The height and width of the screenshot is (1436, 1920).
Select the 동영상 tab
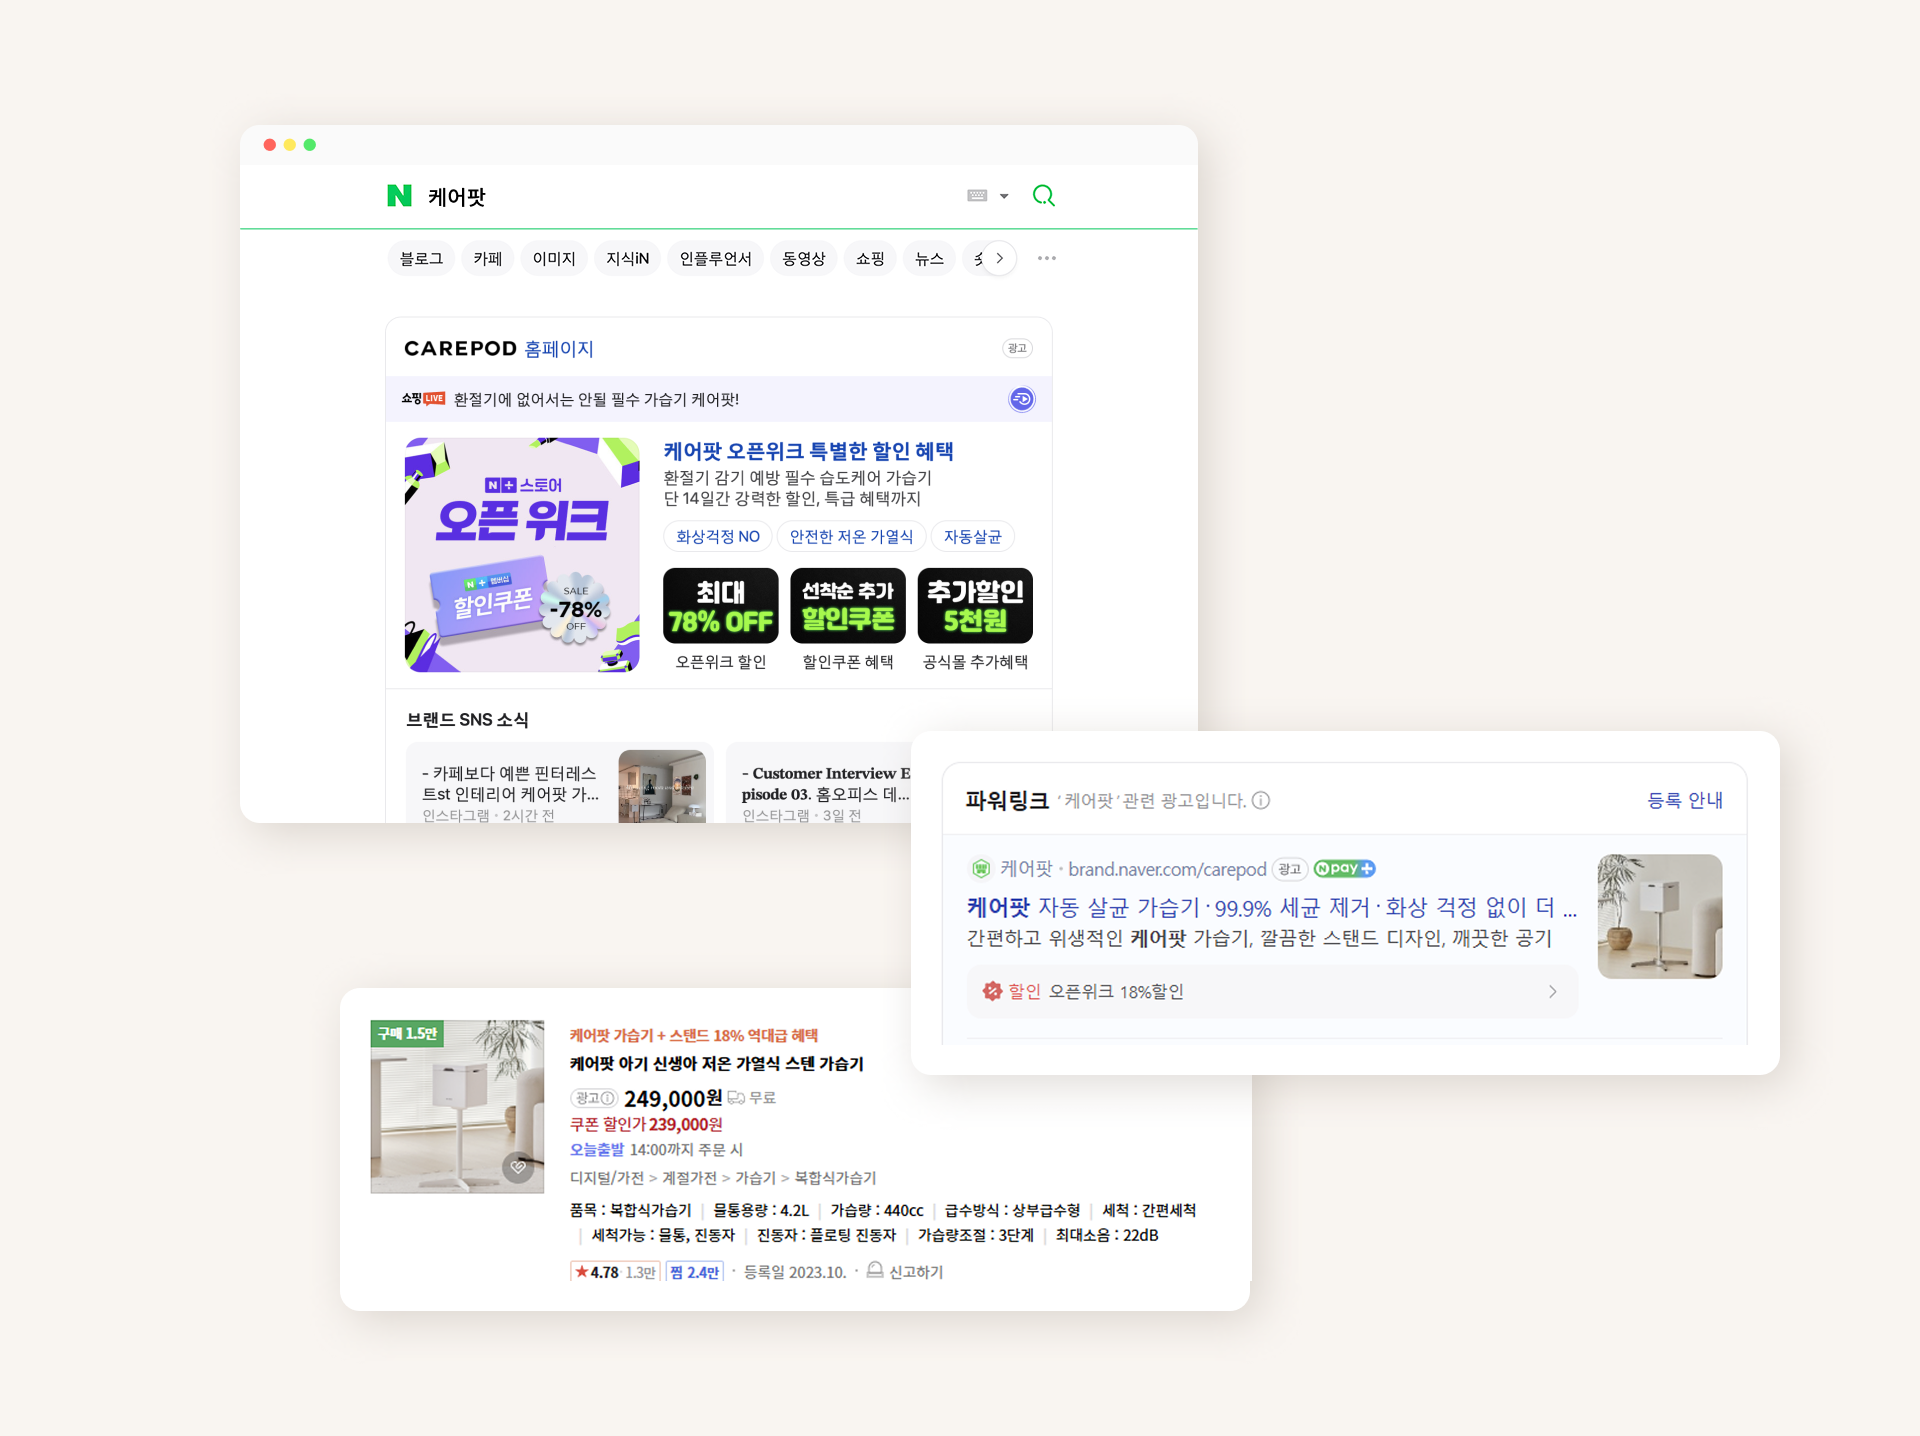click(804, 258)
